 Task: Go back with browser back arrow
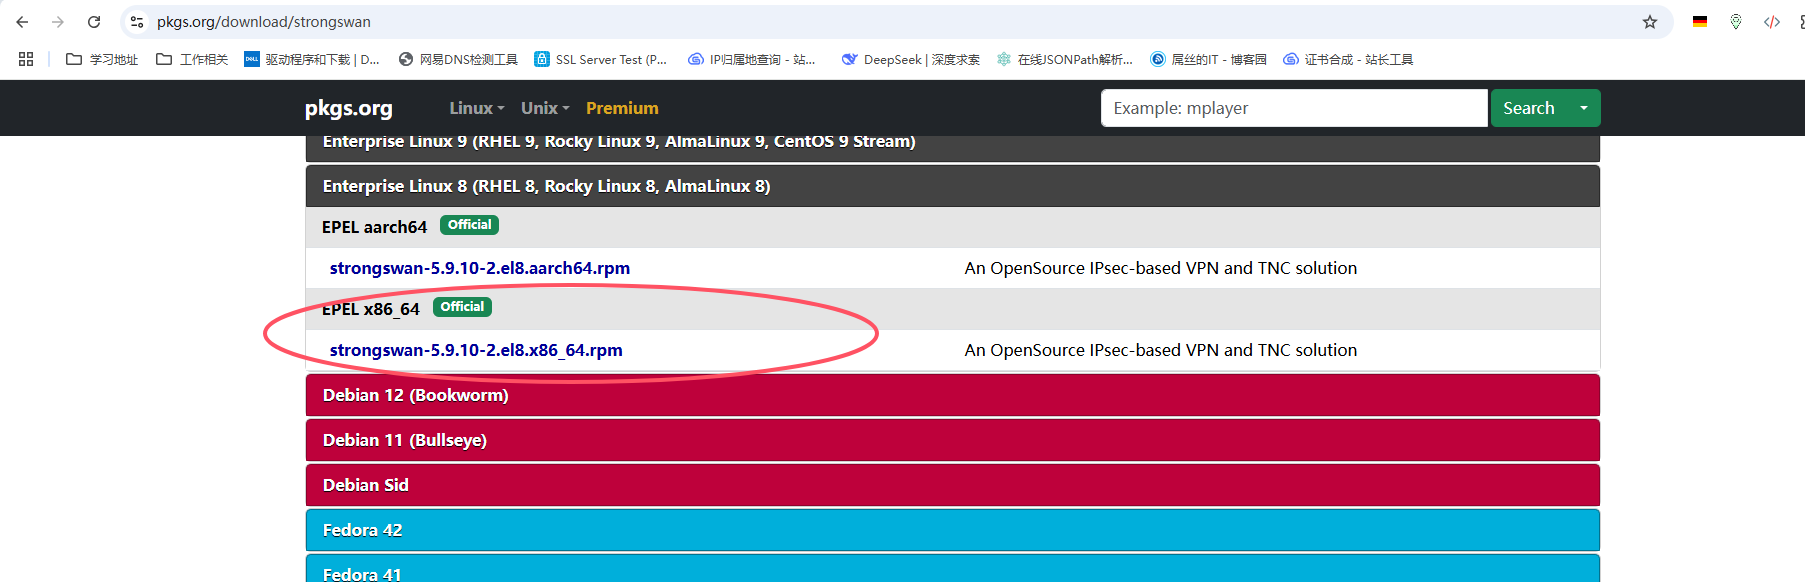point(22,22)
